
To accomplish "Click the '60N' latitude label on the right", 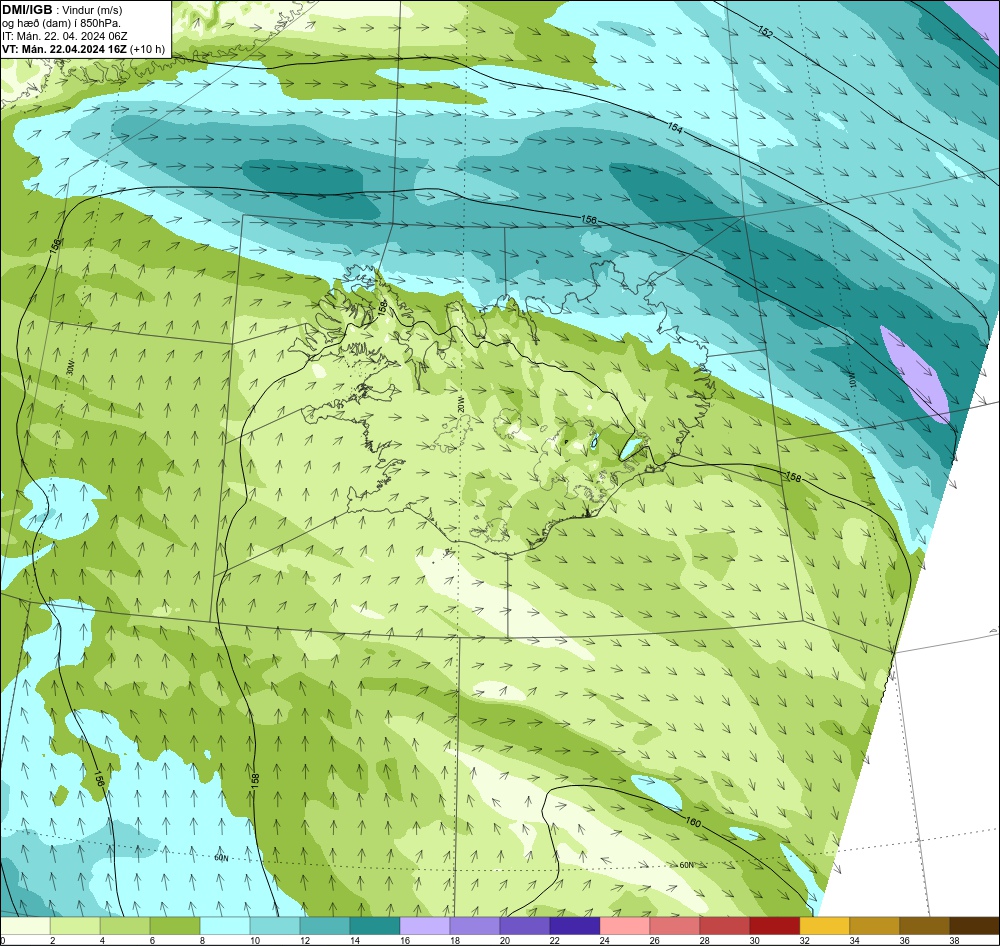I will point(686,865).
